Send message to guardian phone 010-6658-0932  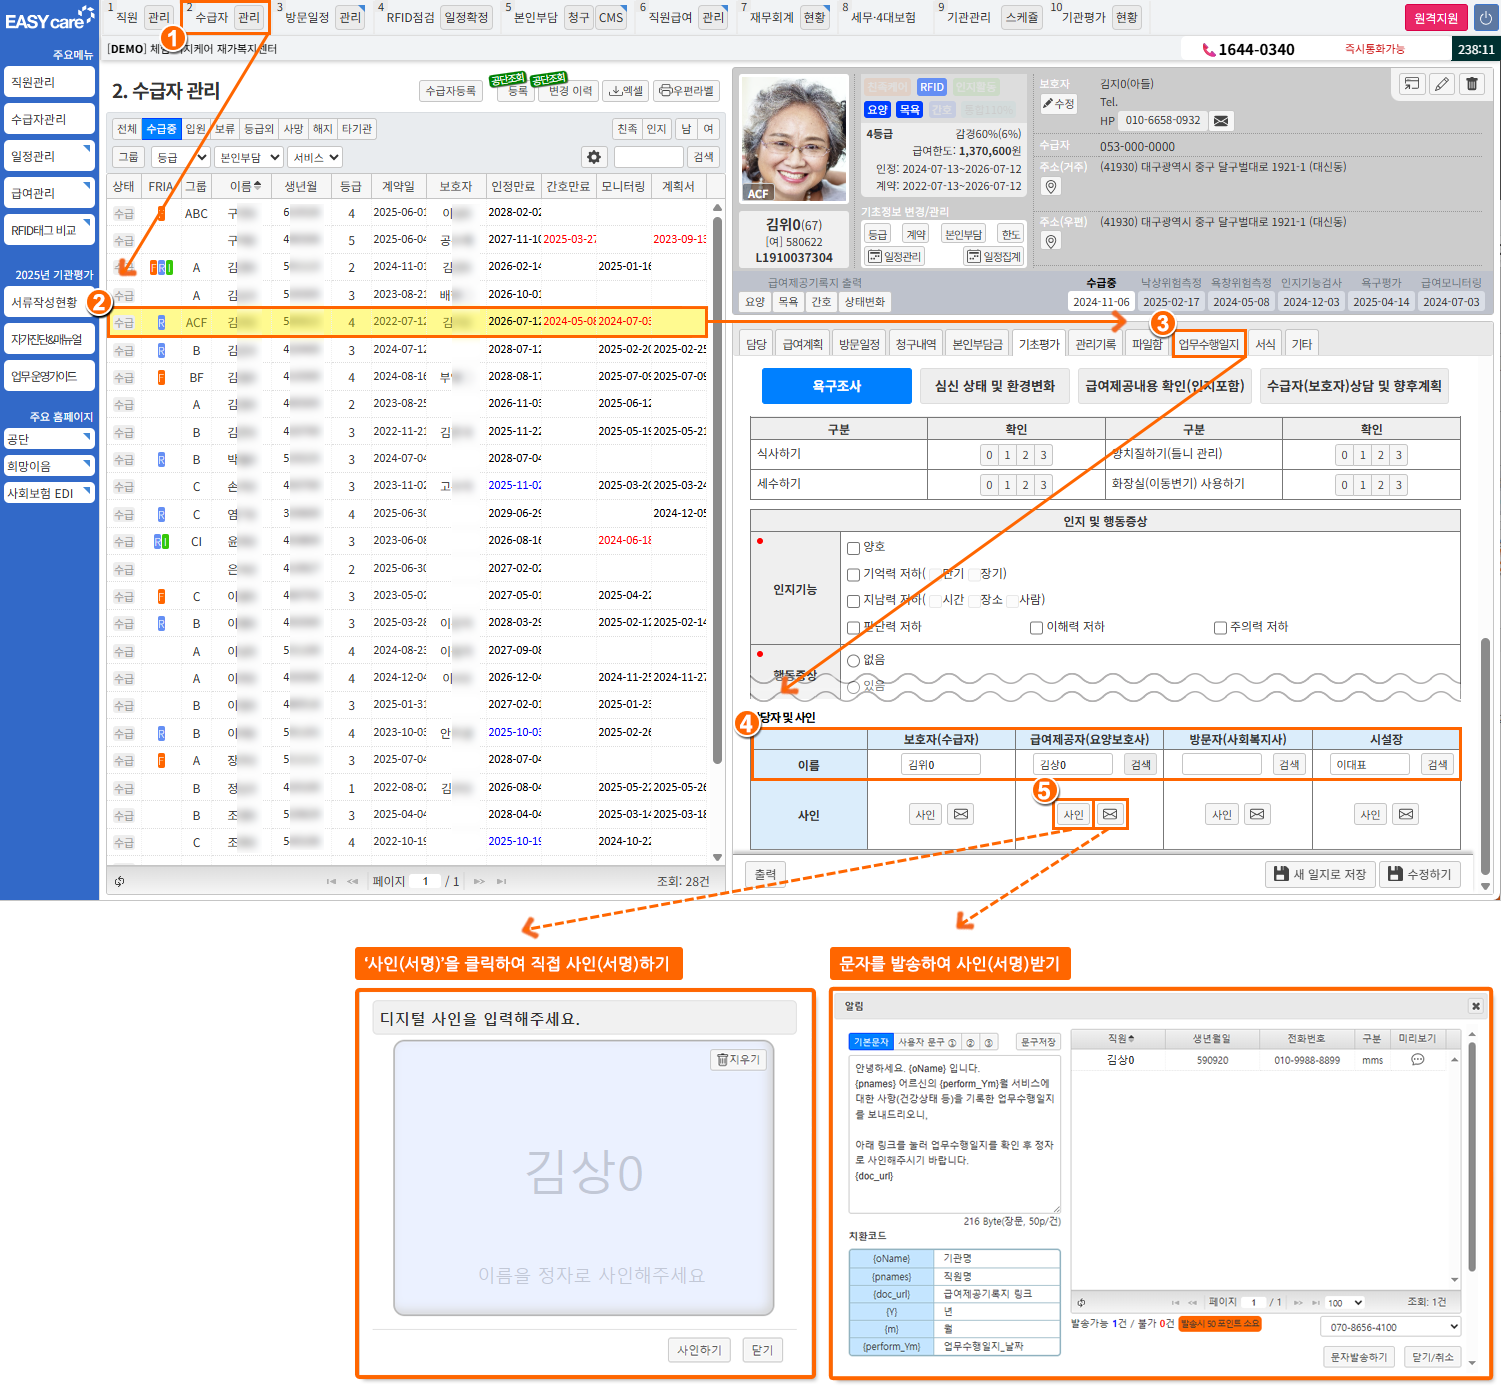click(x=1221, y=121)
